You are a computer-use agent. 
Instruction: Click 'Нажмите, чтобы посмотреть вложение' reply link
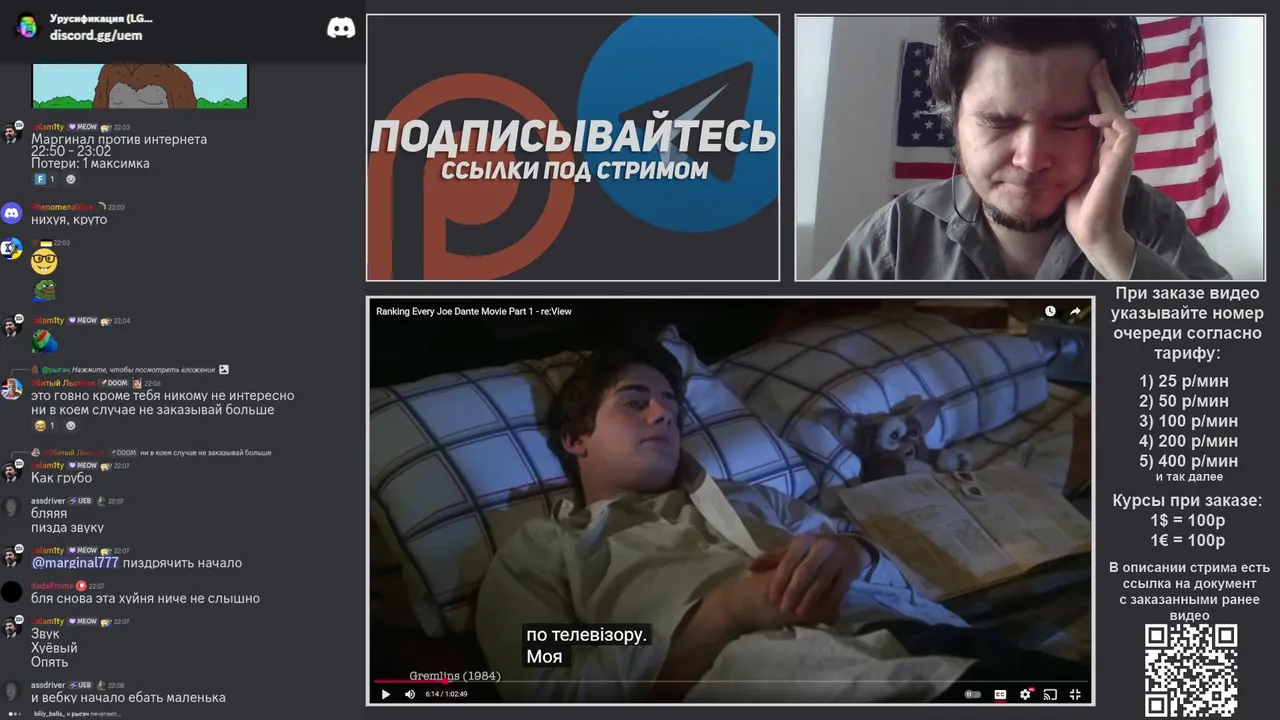point(144,369)
